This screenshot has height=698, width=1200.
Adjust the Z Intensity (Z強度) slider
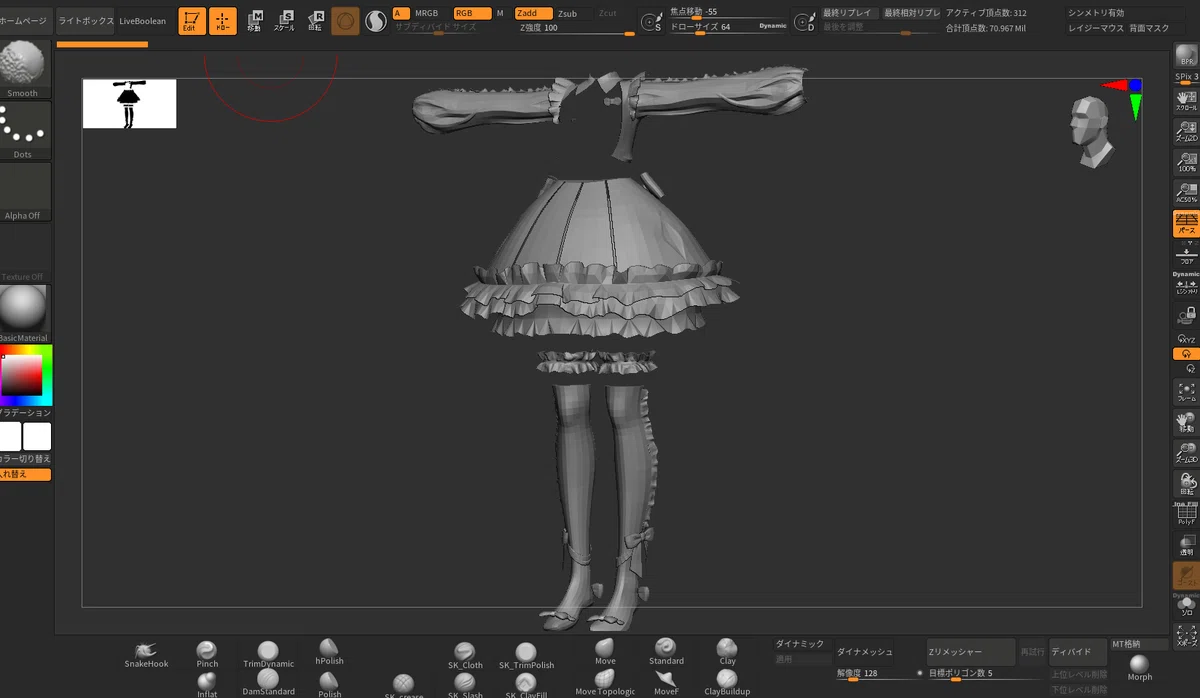[577, 28]
